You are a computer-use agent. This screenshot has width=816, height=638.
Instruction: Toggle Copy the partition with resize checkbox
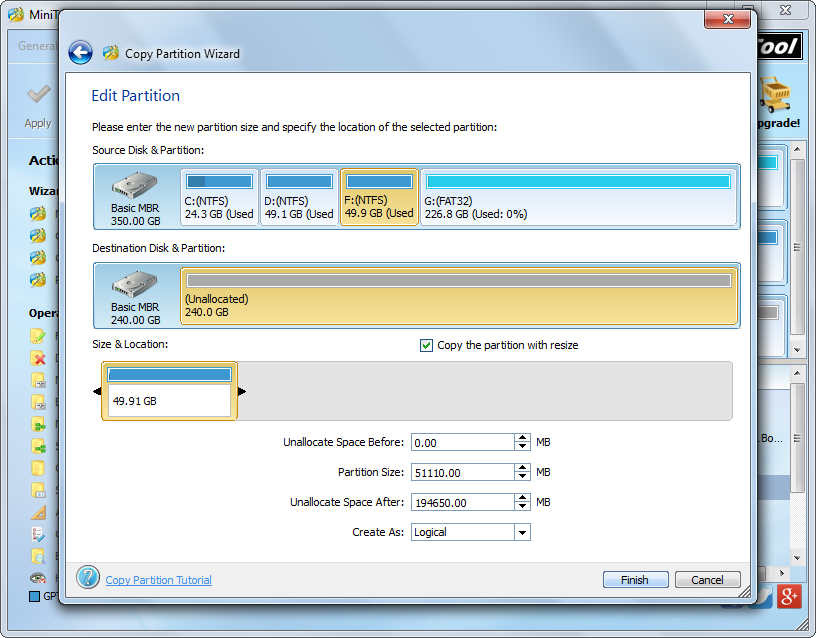[426, 346]
